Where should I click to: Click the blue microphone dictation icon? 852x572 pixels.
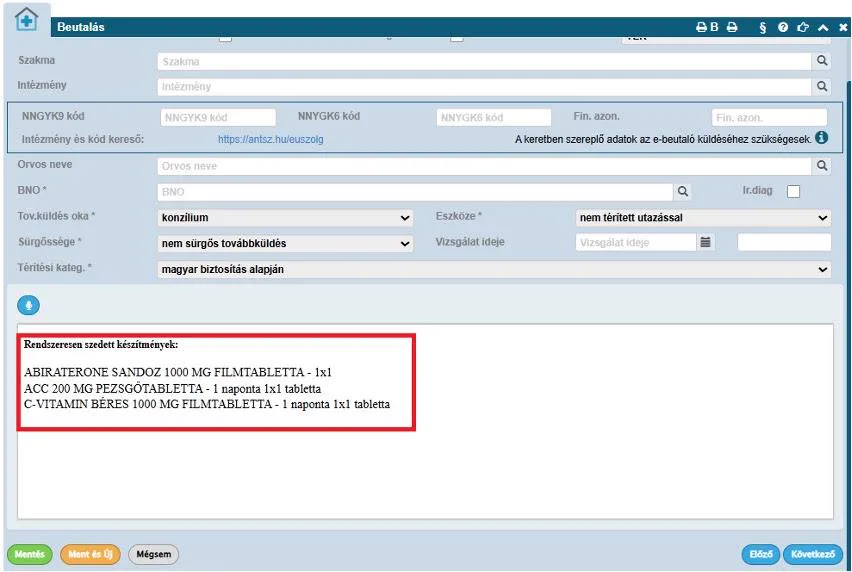point(28,305)
